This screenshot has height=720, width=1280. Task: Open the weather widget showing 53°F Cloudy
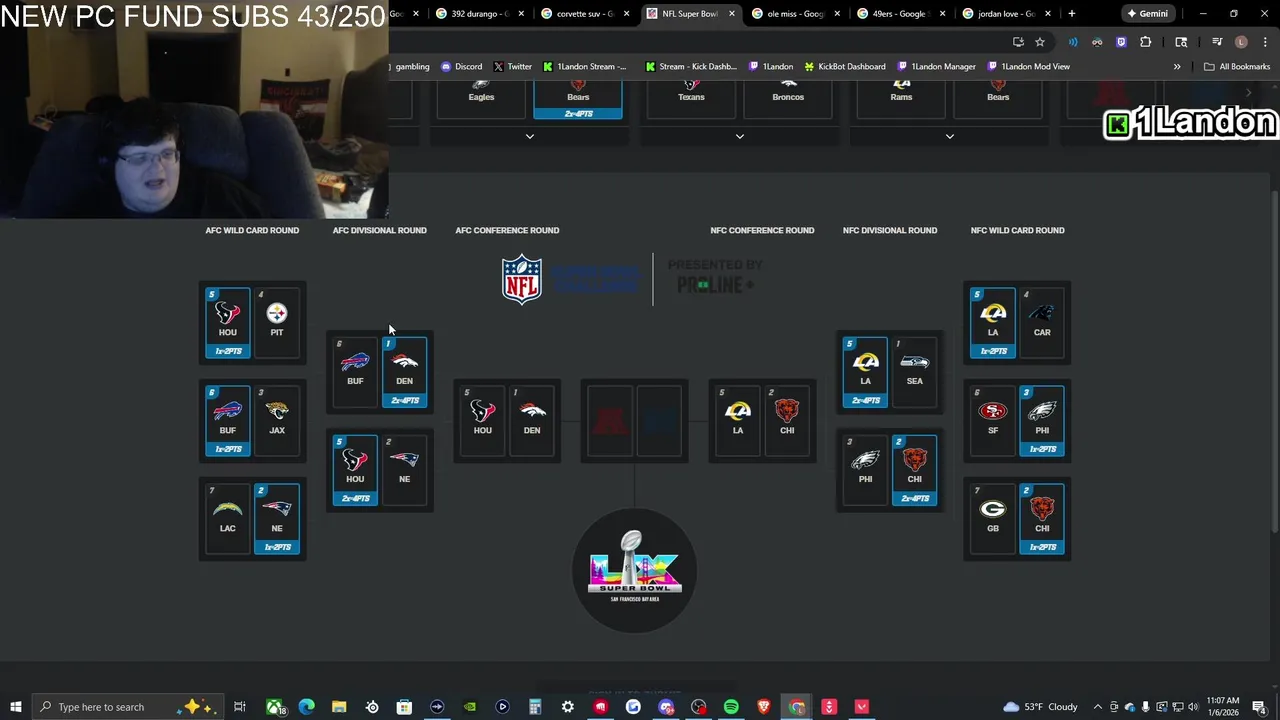pos(1040,707)
